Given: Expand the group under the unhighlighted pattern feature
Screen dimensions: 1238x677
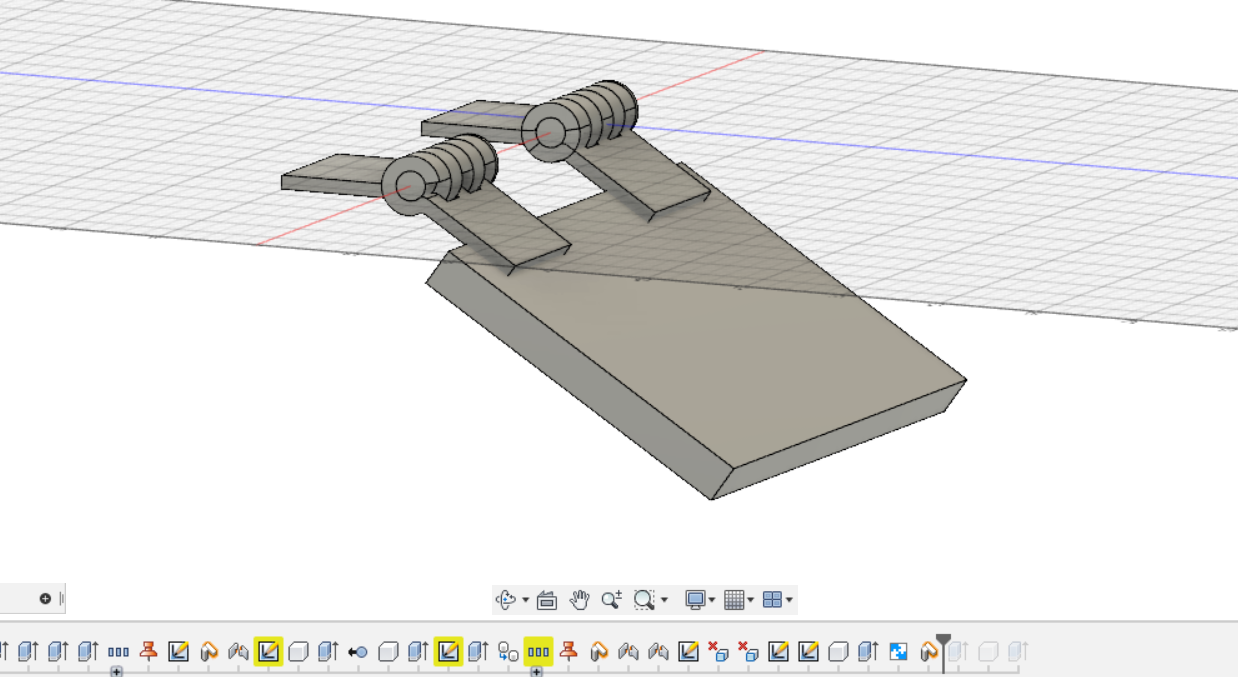Looking at the screenshot, I should pos(116,672).
